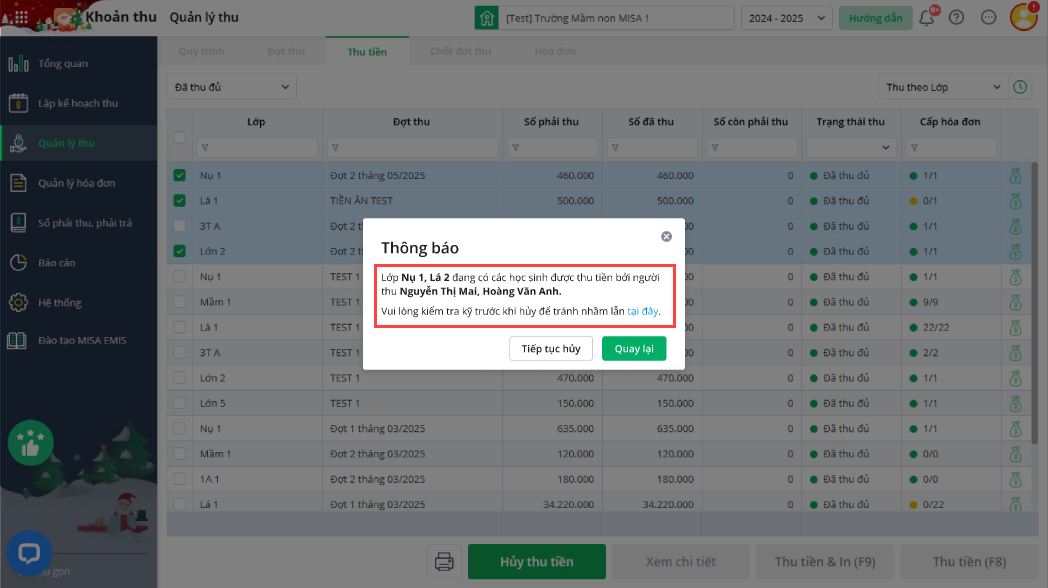
Task: Uncheck the first Lớn 2 row checkbox
Action: click(179, 251)
